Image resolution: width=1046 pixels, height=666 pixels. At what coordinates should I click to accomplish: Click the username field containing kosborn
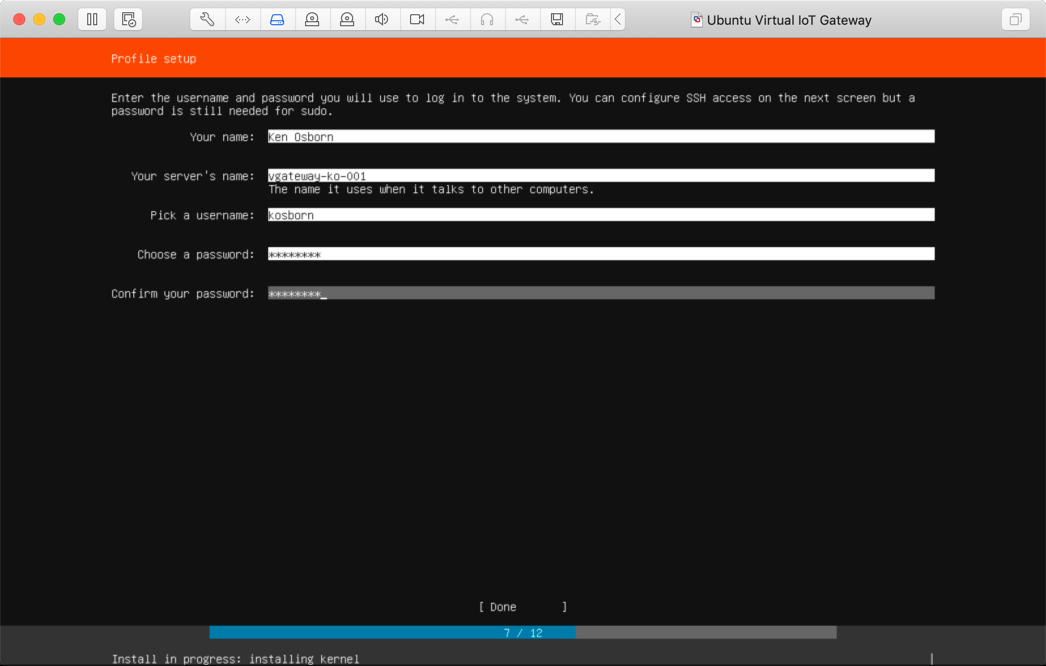[x=601, y=215]
